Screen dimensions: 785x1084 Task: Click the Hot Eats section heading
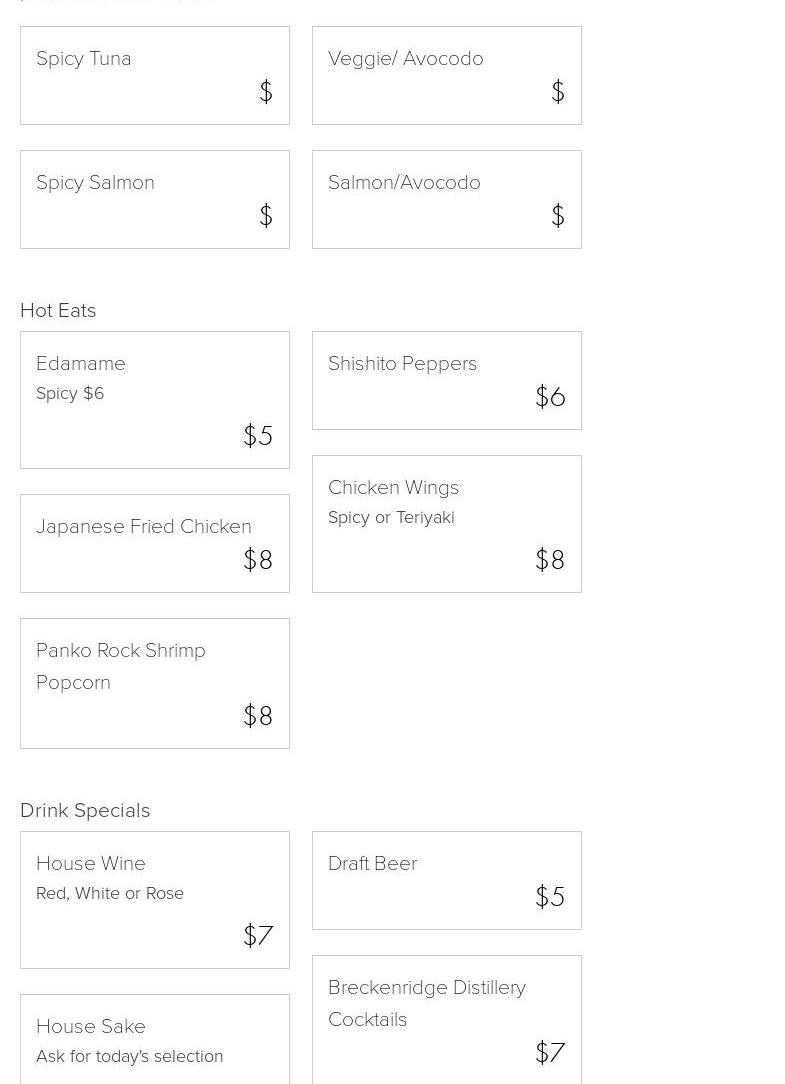point(58,310)
